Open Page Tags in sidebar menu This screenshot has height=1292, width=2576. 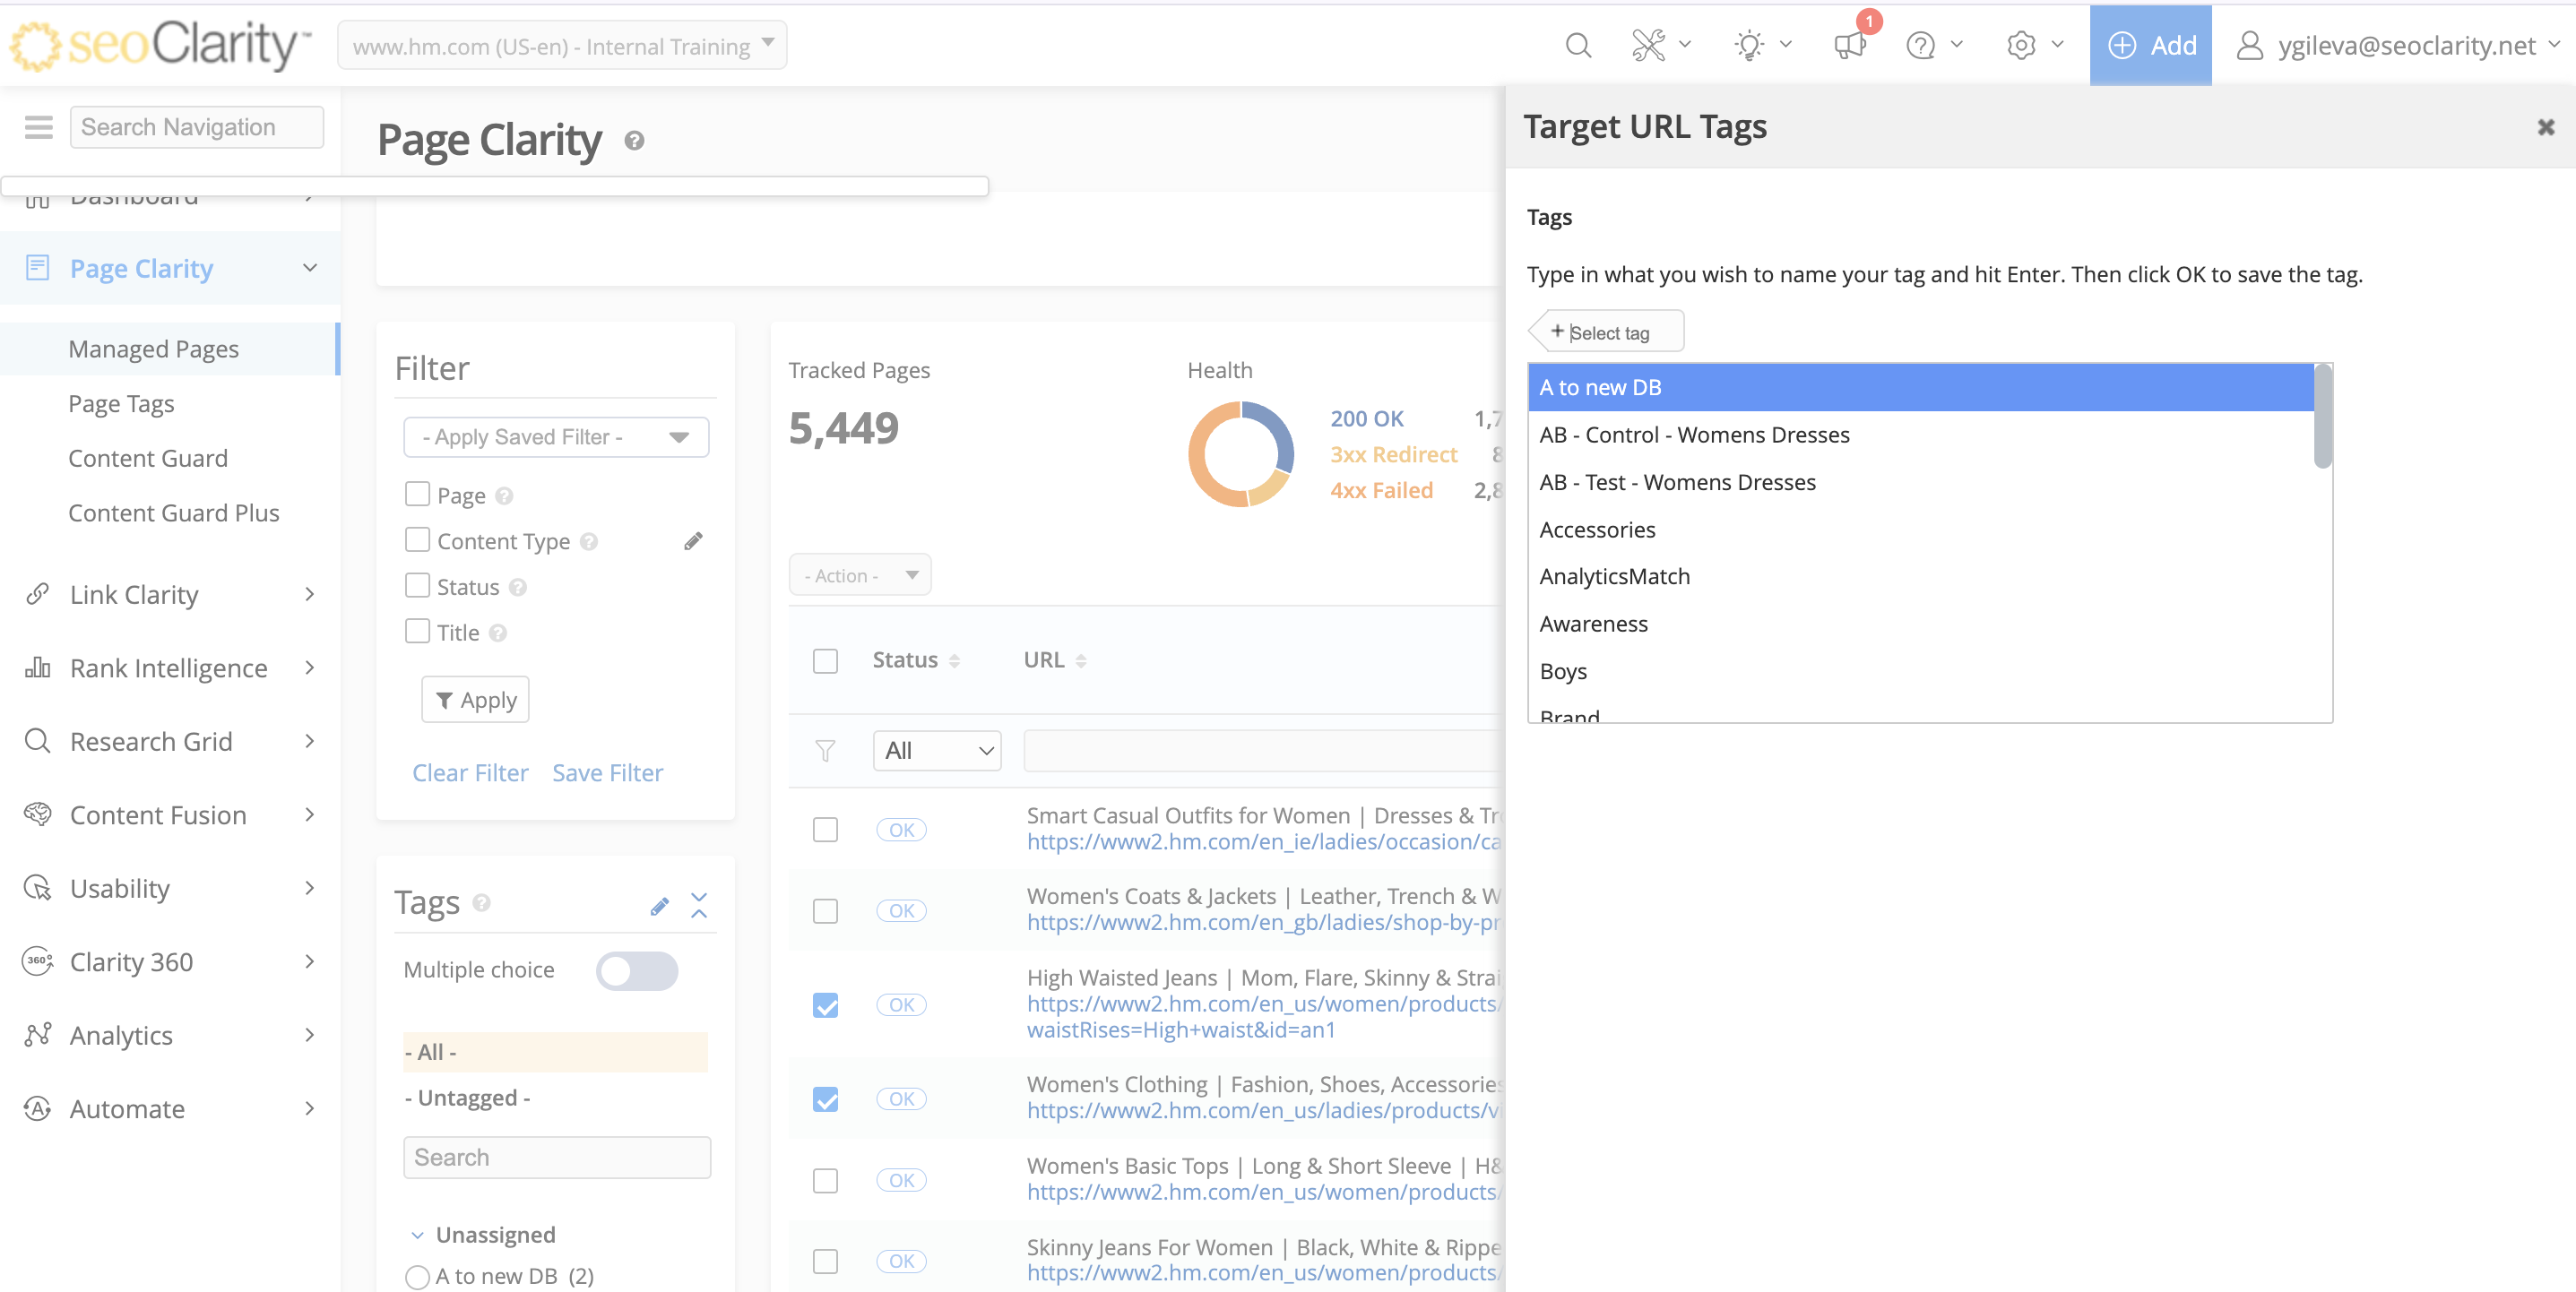pos(121,404)
